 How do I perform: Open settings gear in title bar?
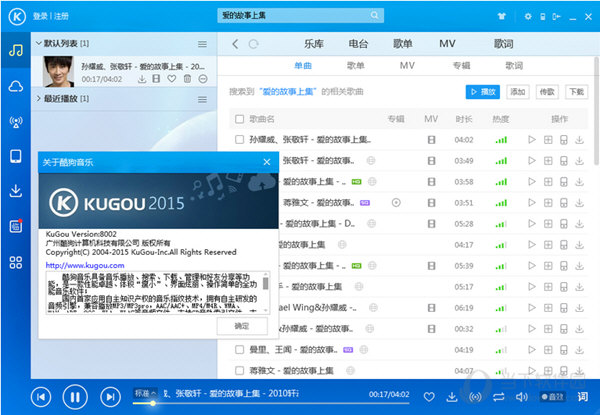point(528,16)
